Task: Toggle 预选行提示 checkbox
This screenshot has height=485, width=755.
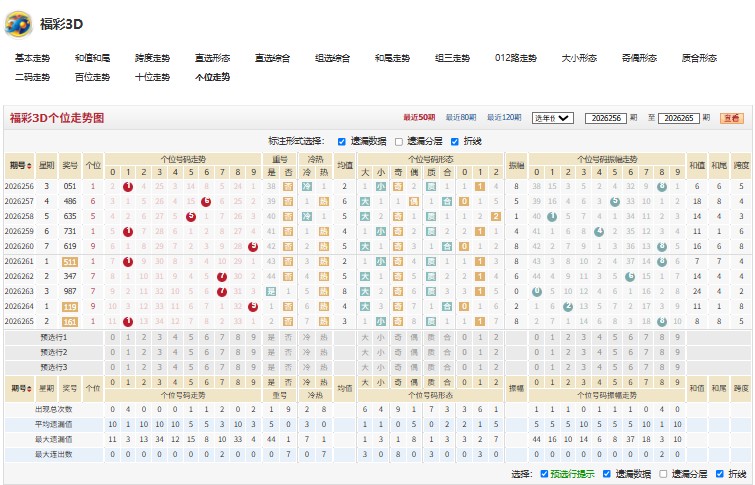Action: pyautogui.click(x=544, y=474)
